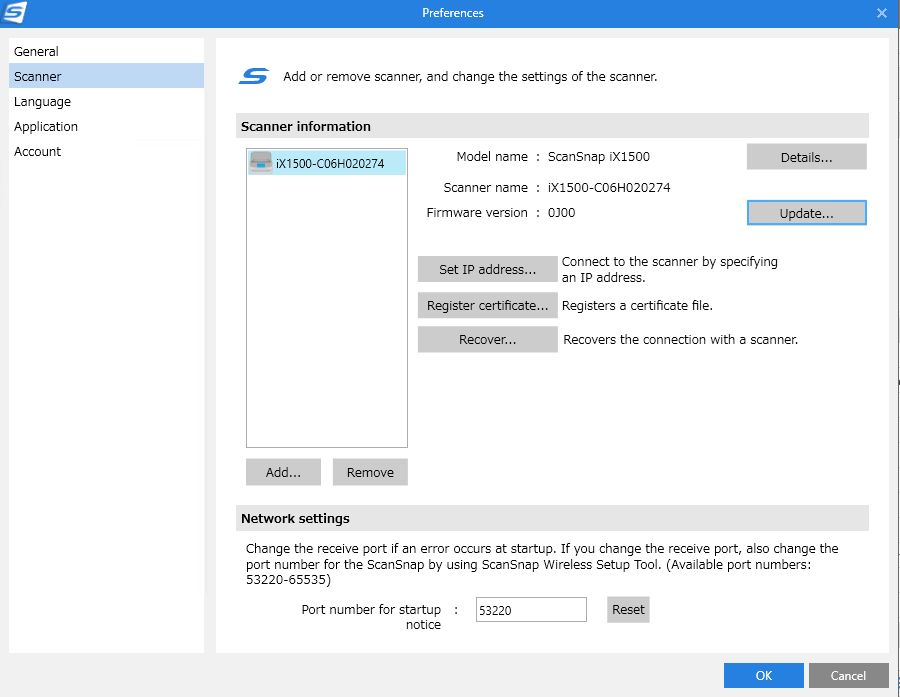The height and width of the screenshot is (697, 900).
Task: Switch to the Language settings
Action: click(43, 102)
